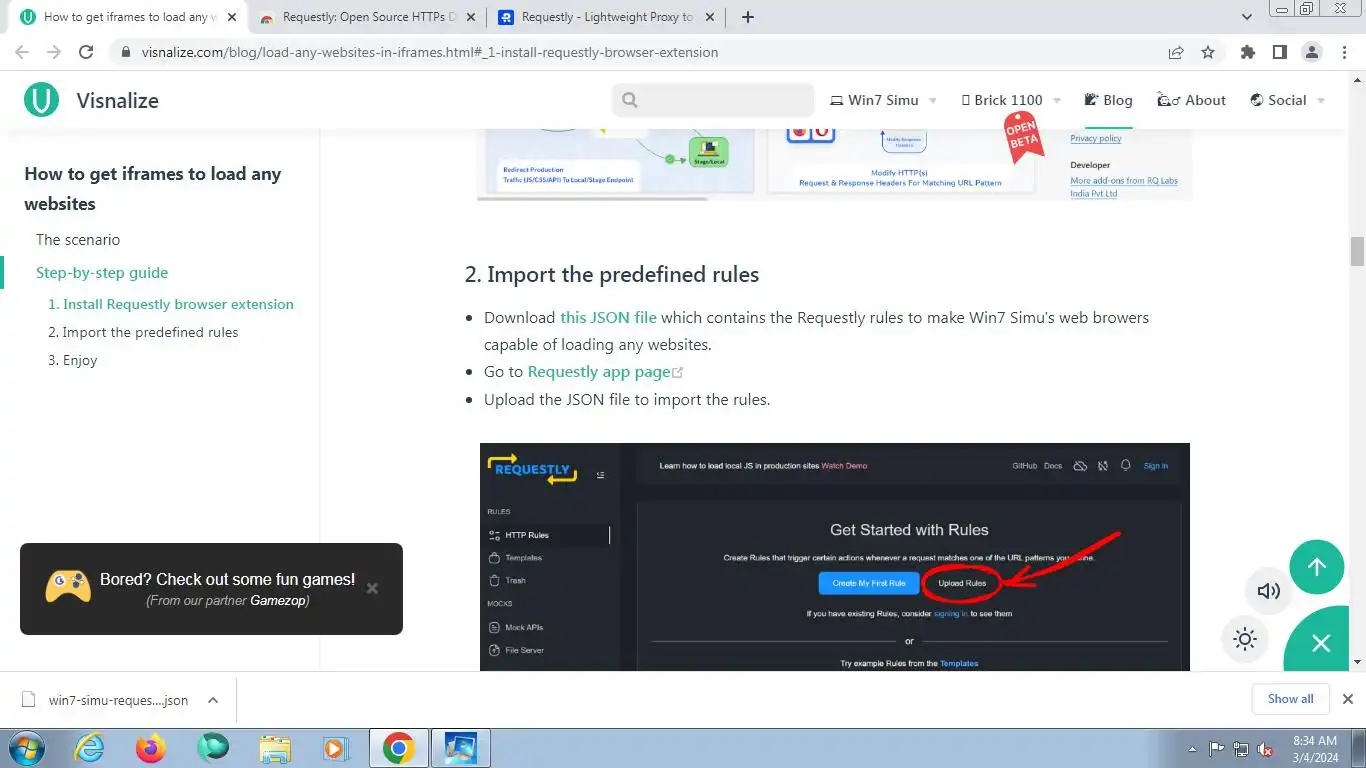Close the green floating widget X
Screen dimensions: 1366x768
[x=1321, y=643]
